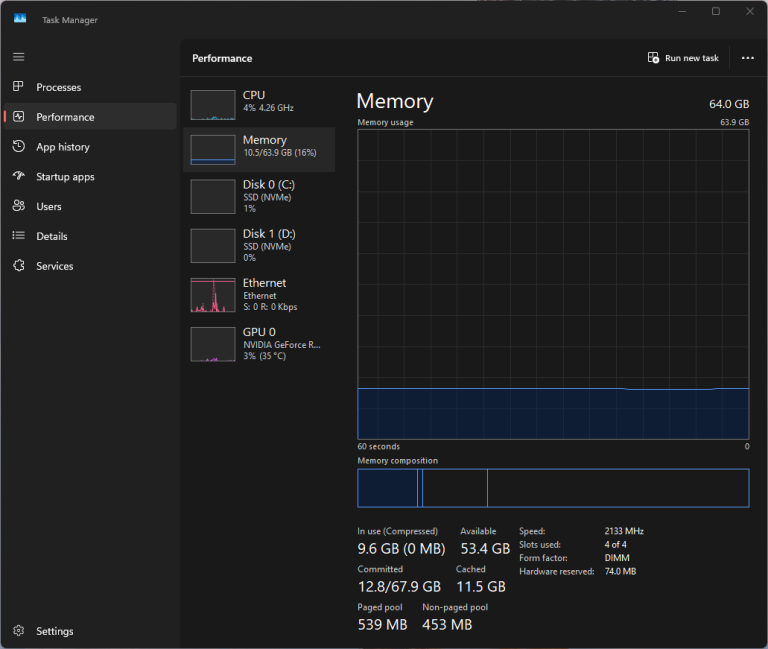The height and width of the screenshot is (649, 768).
Task: Select the Users icon in sidebar
Action: tap(18, 206)
